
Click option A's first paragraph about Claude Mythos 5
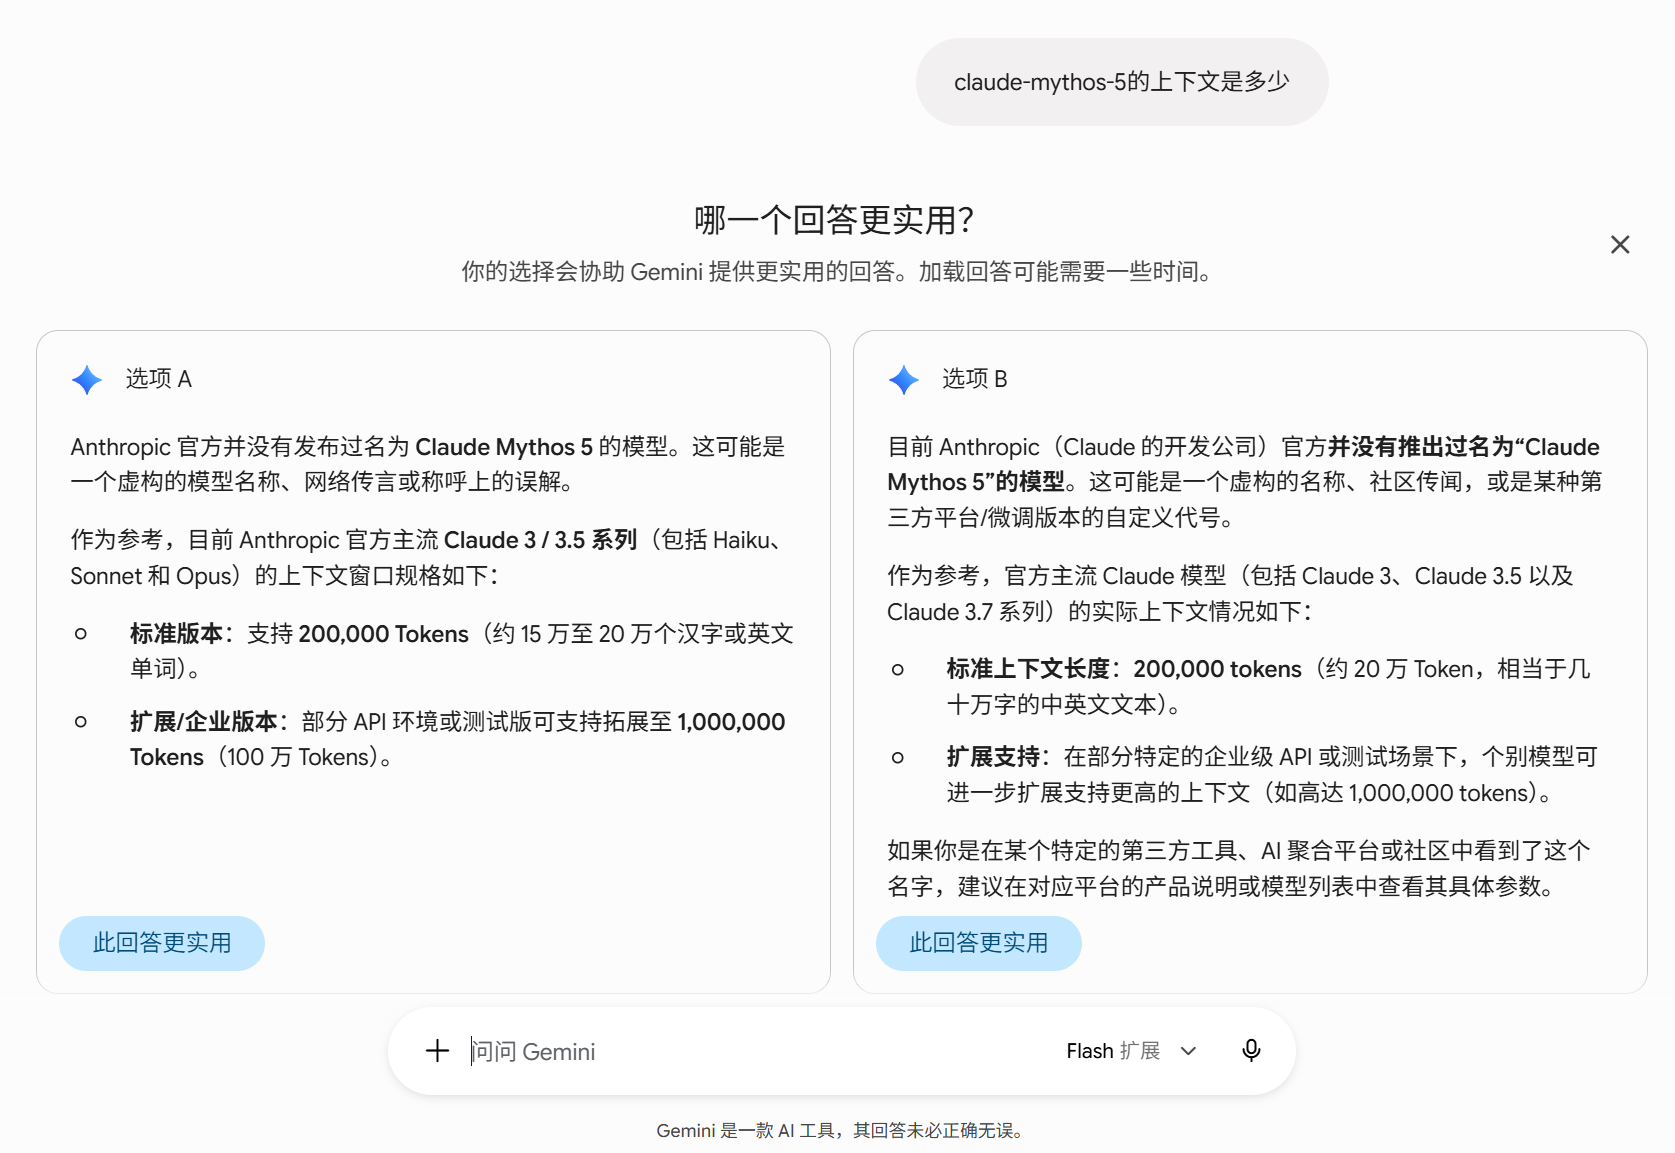[x=428, y=464]
